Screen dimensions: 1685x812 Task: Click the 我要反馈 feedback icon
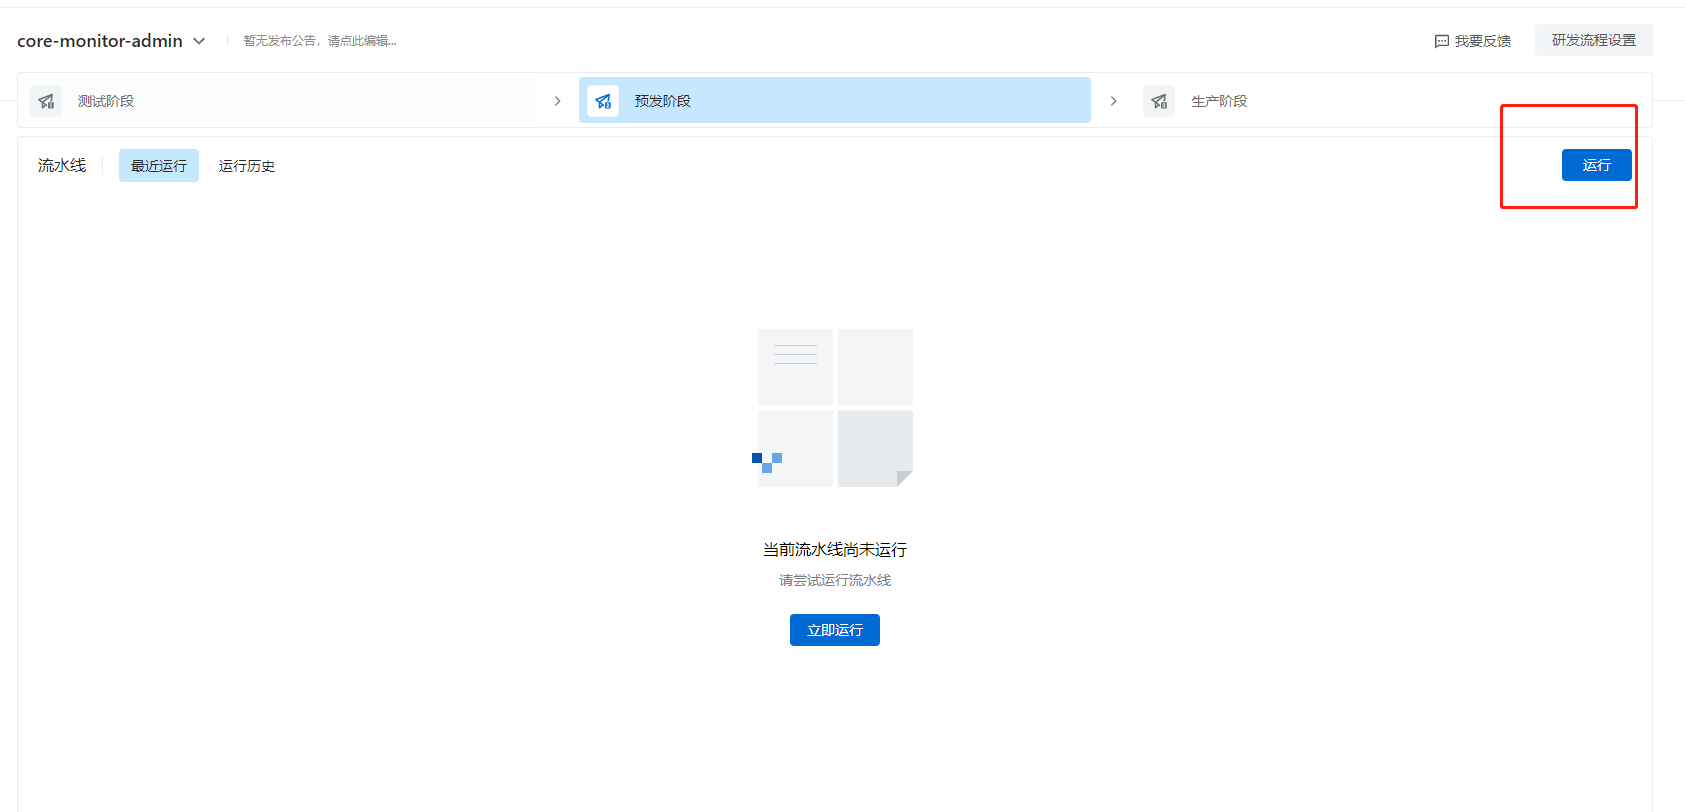(1442, 41)
